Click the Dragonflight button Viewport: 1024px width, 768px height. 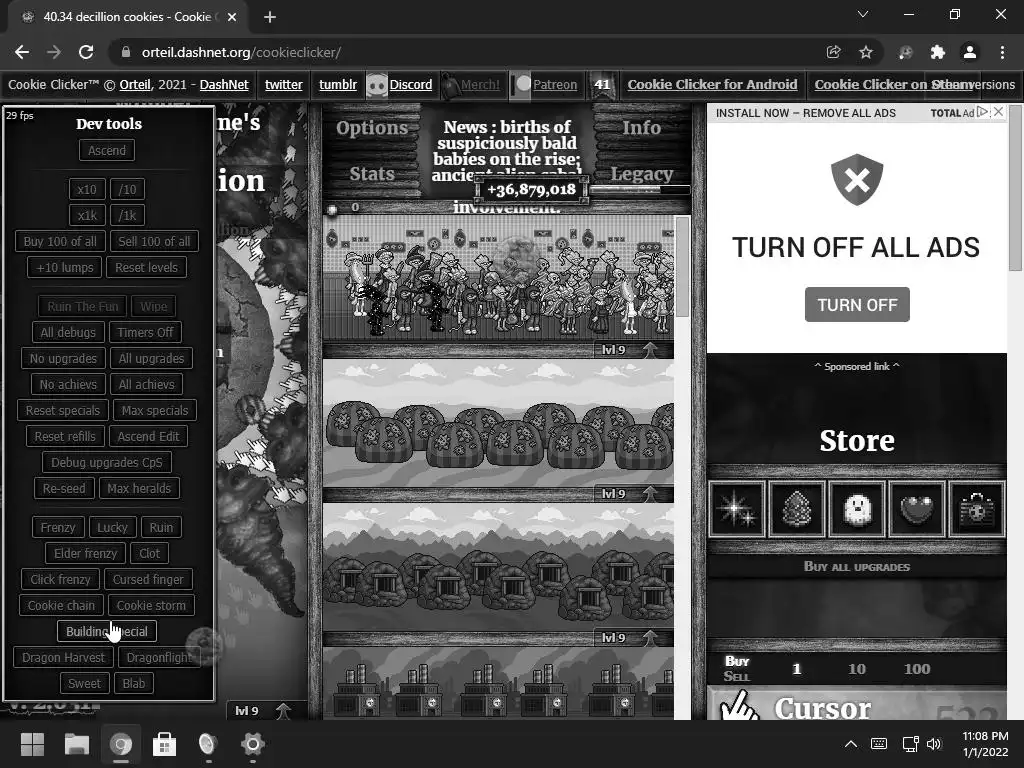(x=159, y=658)
